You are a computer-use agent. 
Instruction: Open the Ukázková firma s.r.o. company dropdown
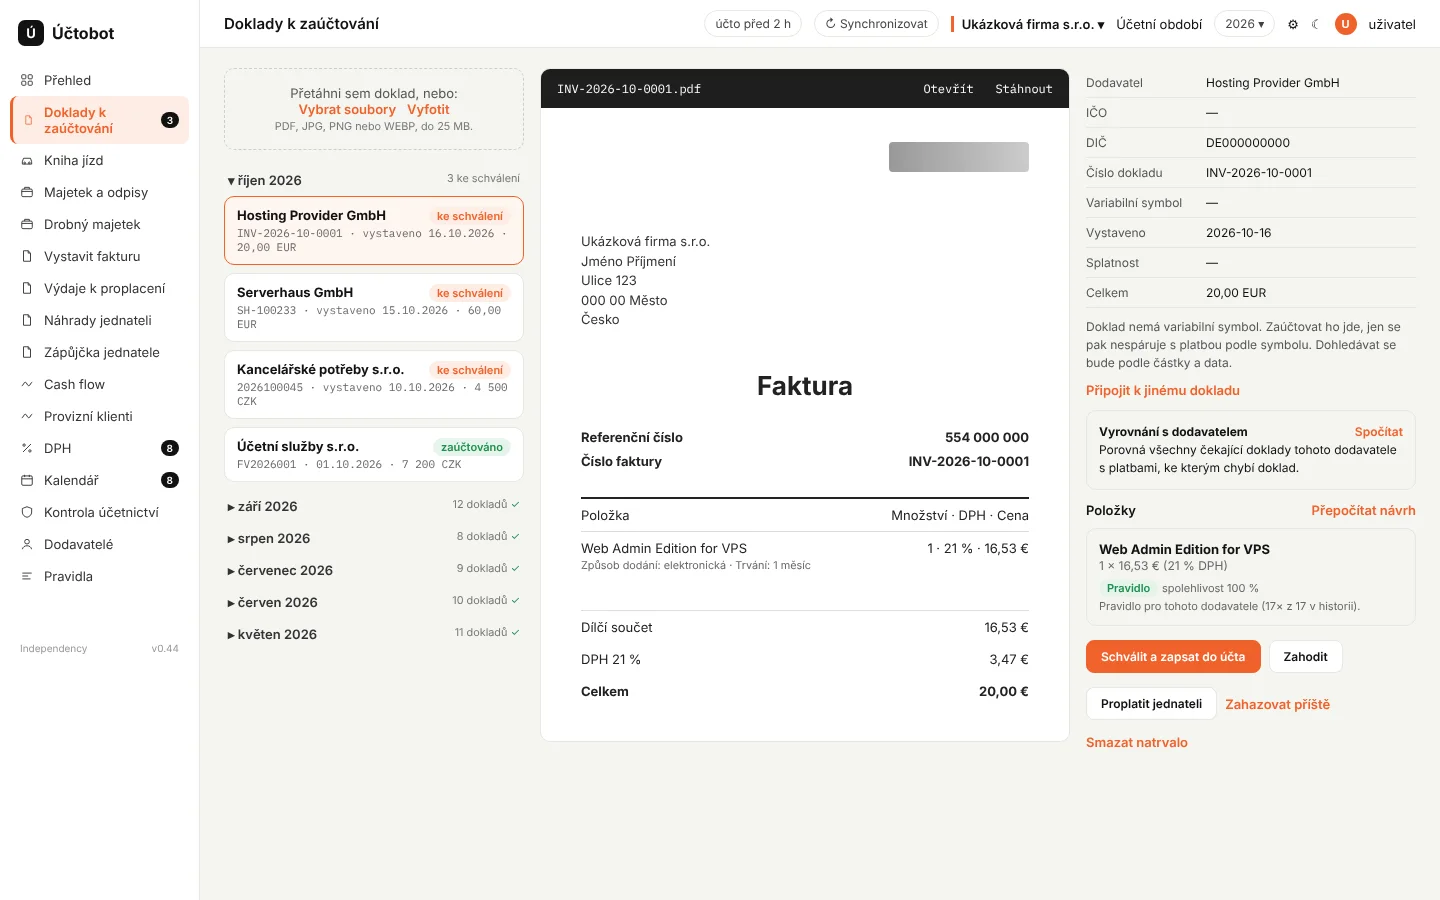tap(1033, 24)
